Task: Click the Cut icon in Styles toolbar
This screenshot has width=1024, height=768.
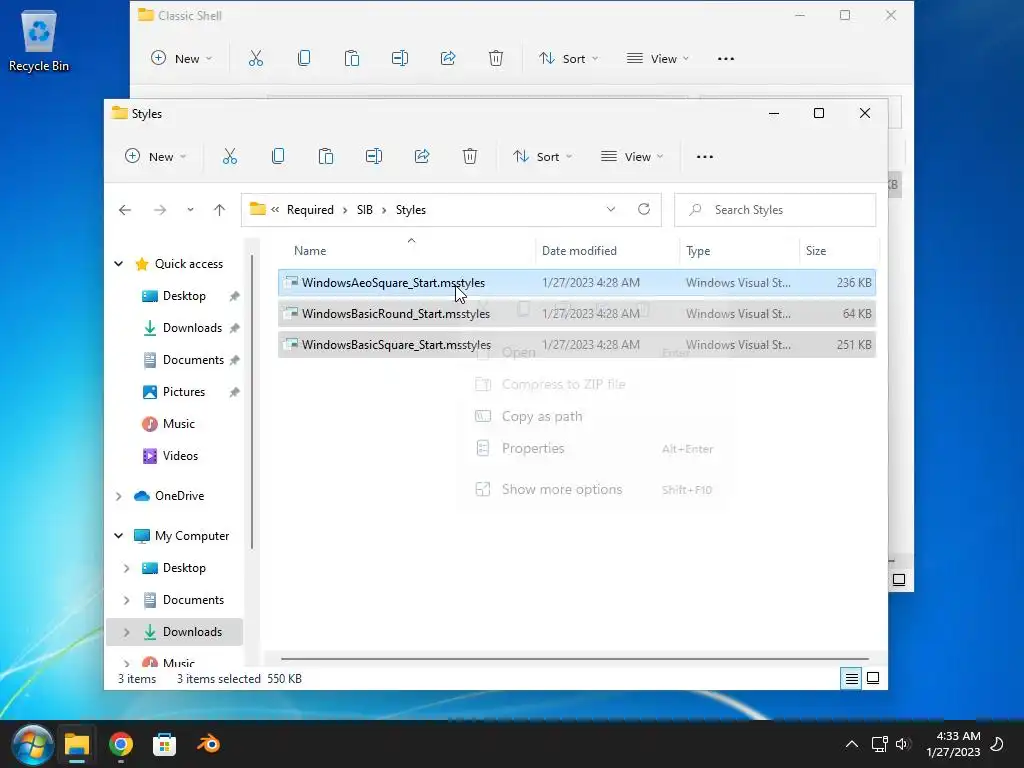Action: pyautogui.click(x=230, y=157)
